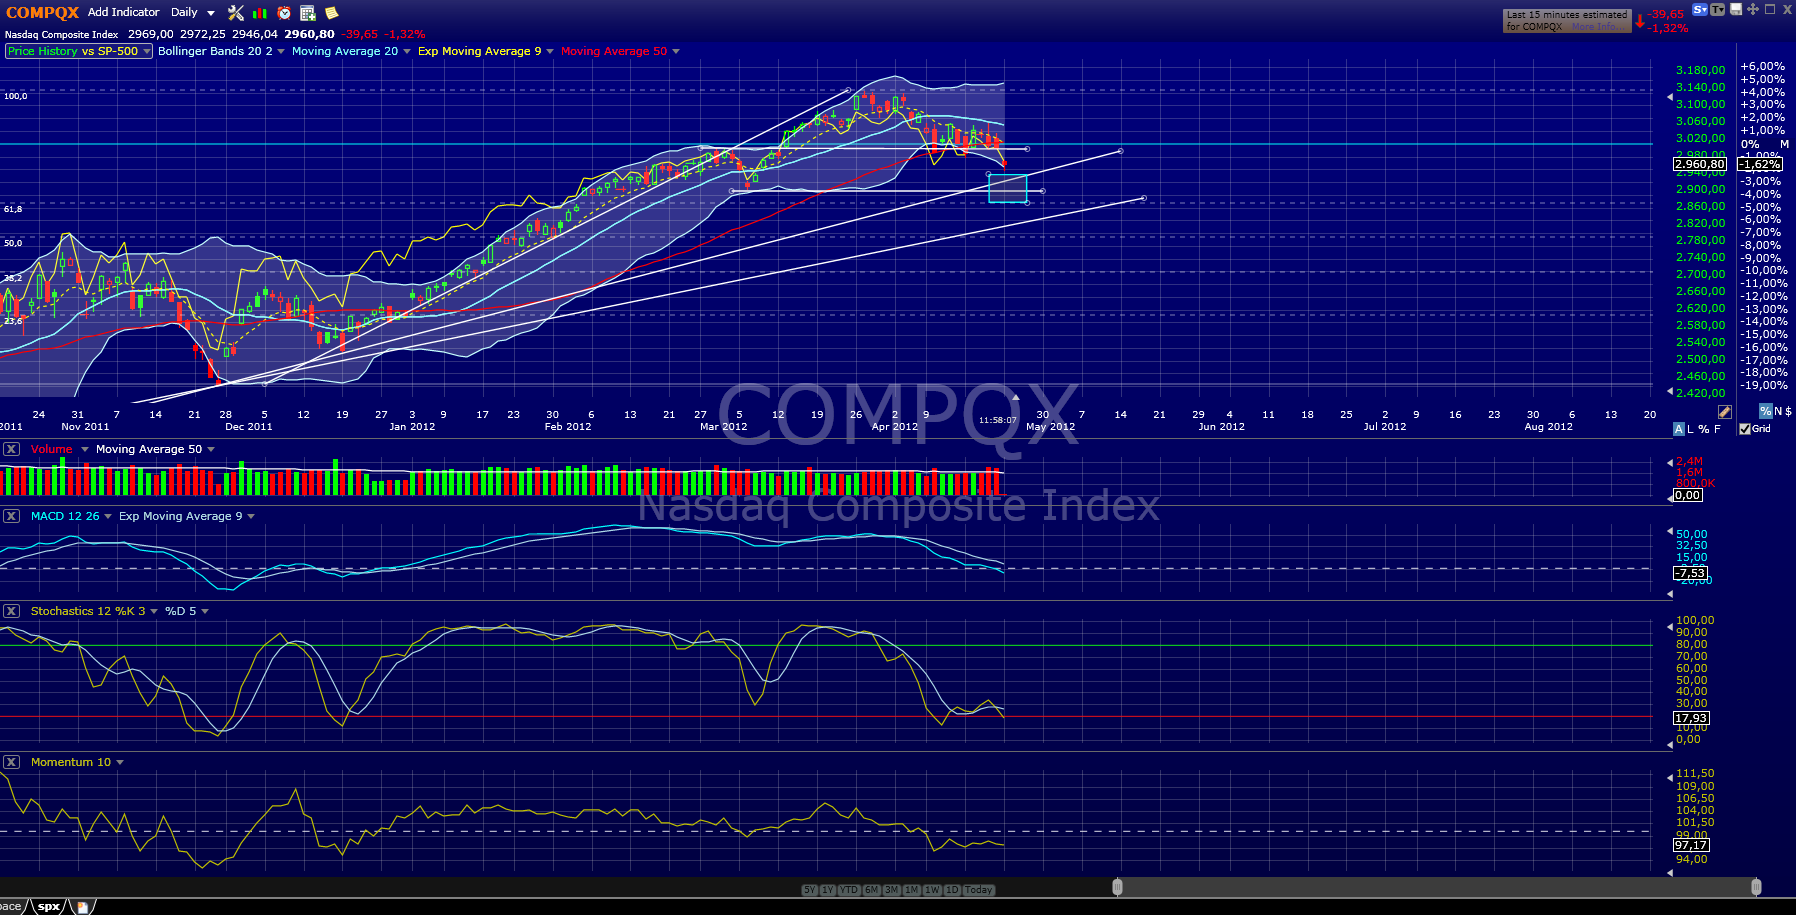This screenshot has height=915, width=1796.
Task: Select the N axis display mode
Action: click(1778, 411)
